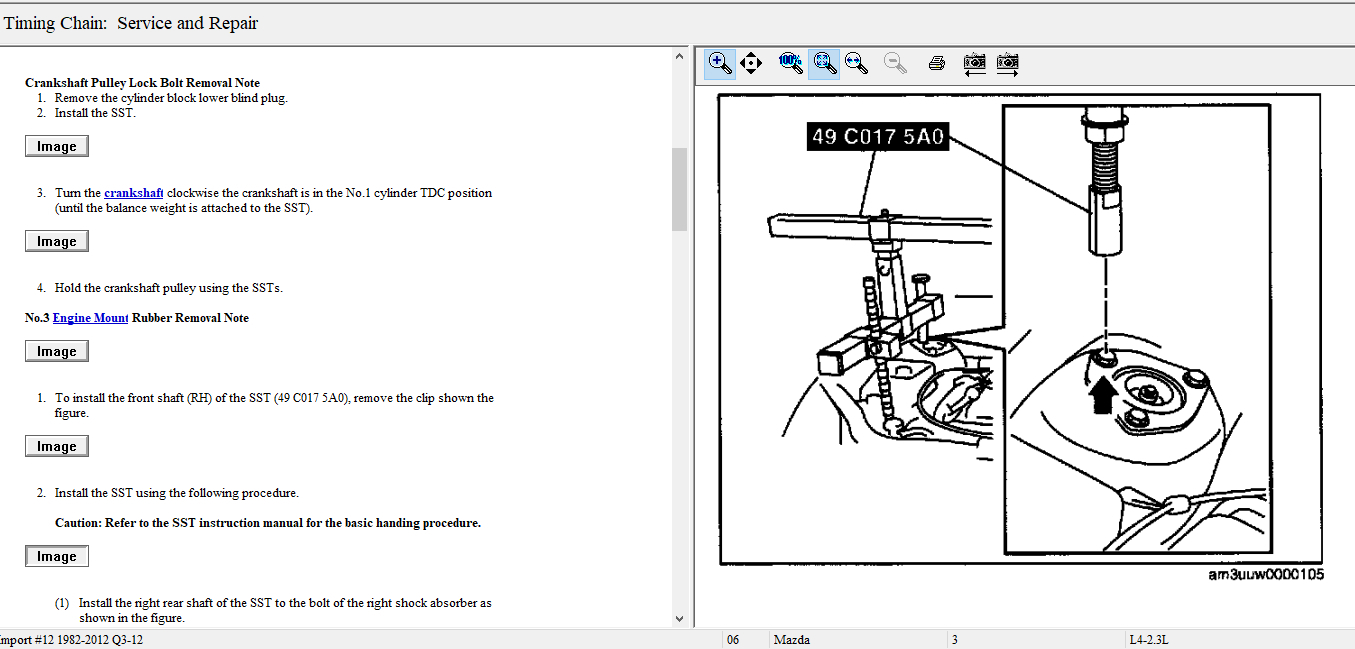Fit image to width with magnifier
The image size is (1355, 649).
pos(856,63)
